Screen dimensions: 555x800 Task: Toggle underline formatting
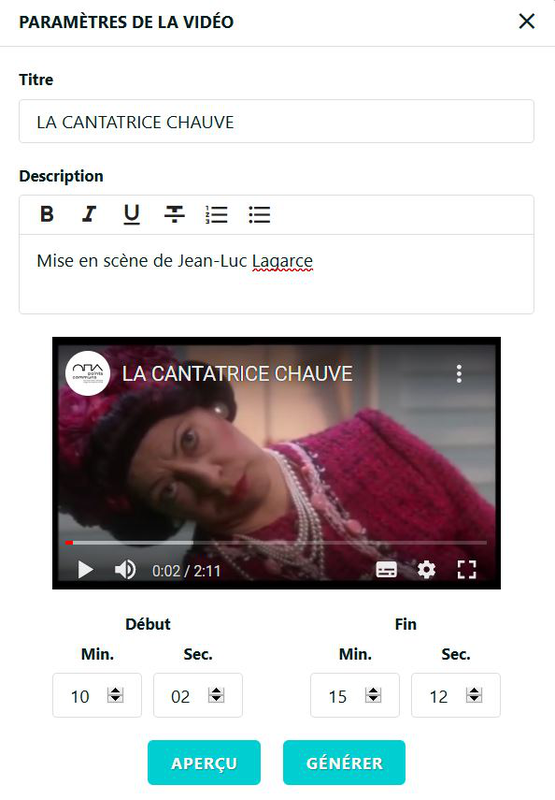pyautogui.click(x=132, y=214)
